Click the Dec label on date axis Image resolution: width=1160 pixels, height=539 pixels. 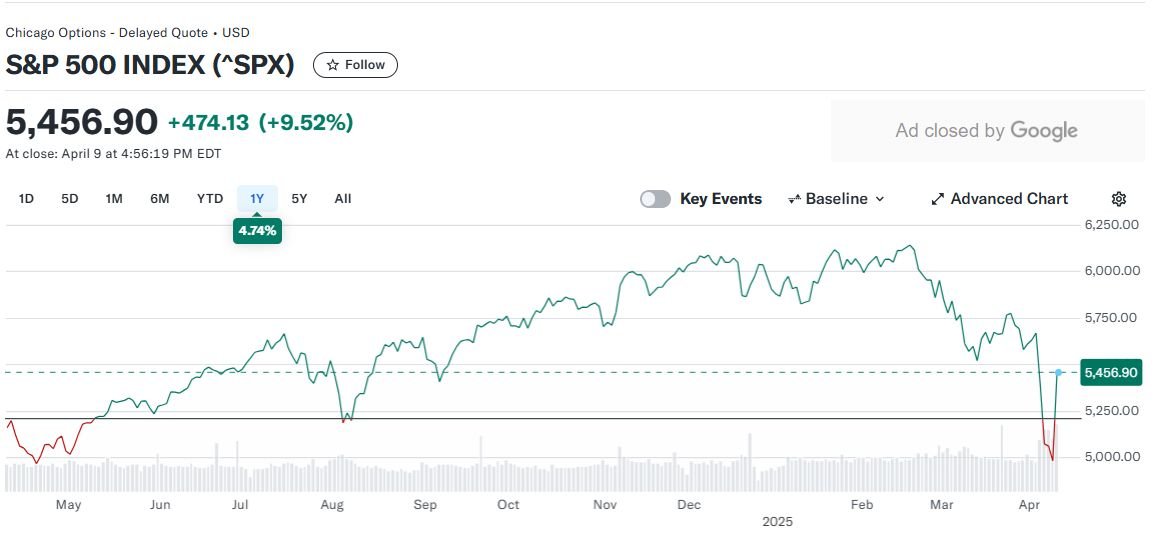pyautogui.click(x=689, y=505)
